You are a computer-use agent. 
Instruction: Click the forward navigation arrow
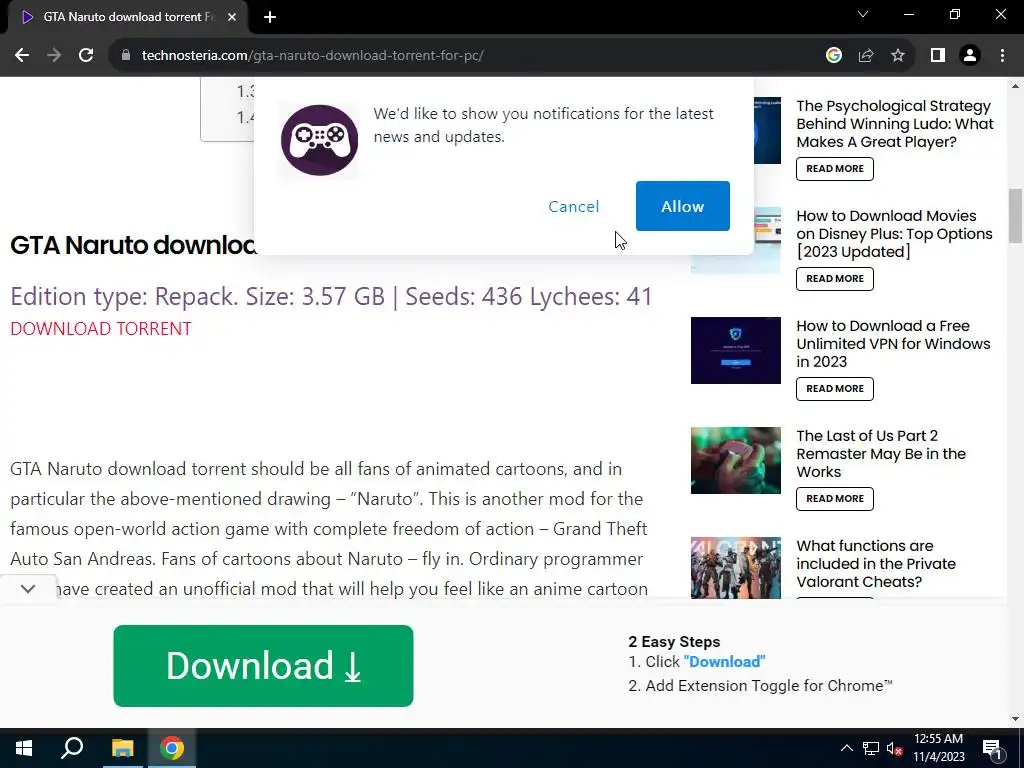coord(54,56)
